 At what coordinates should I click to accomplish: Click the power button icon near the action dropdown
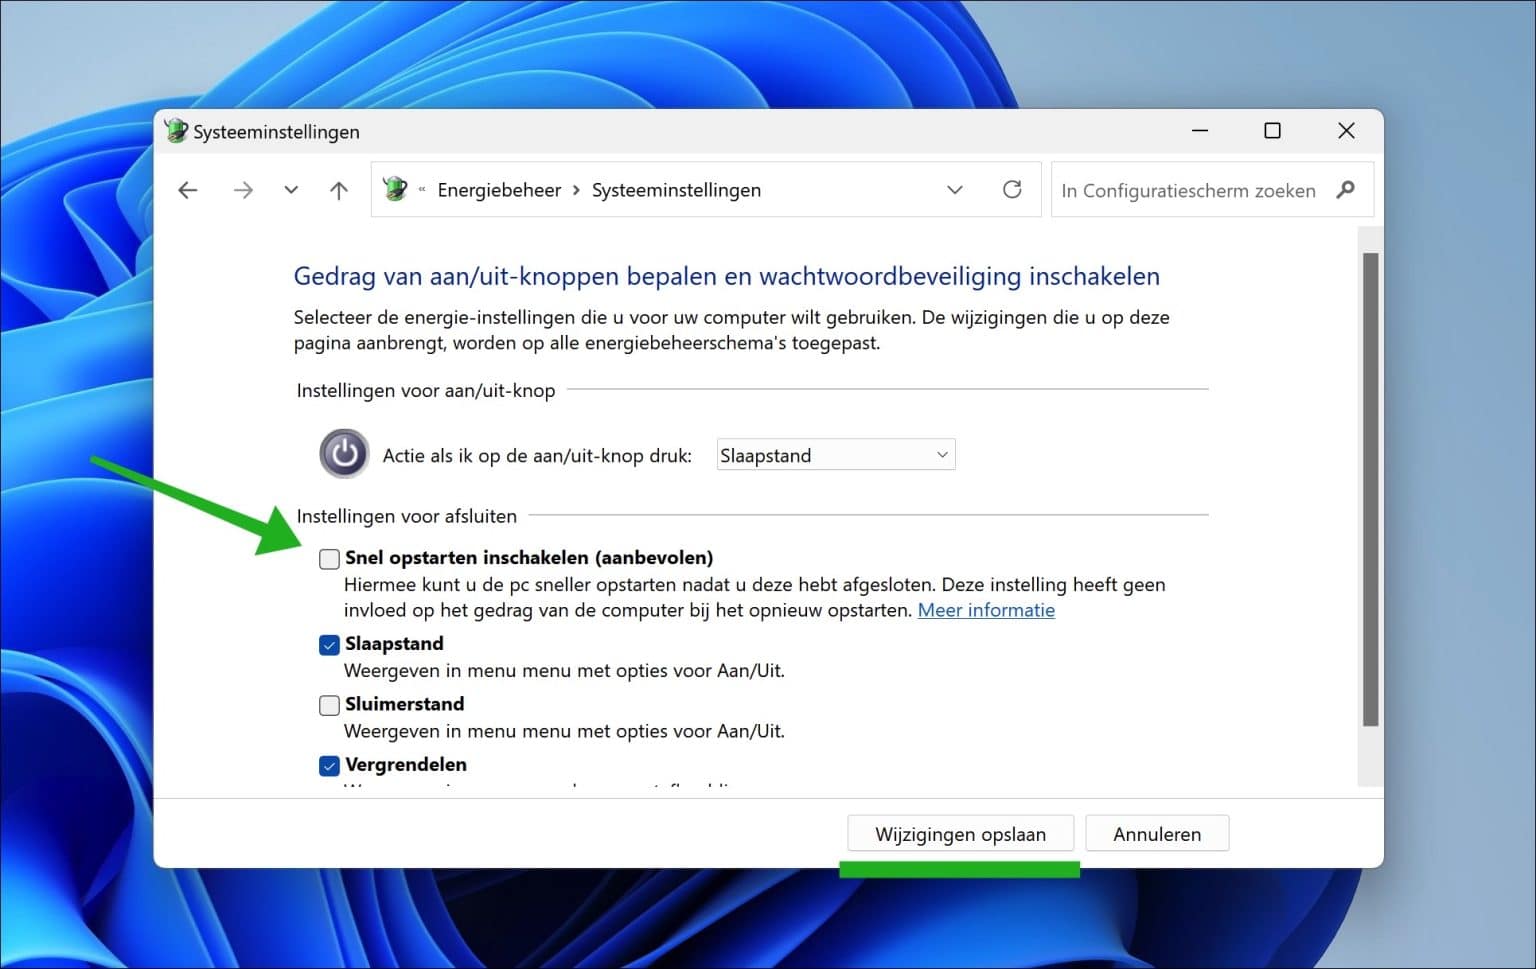click(x=343, y=453)
